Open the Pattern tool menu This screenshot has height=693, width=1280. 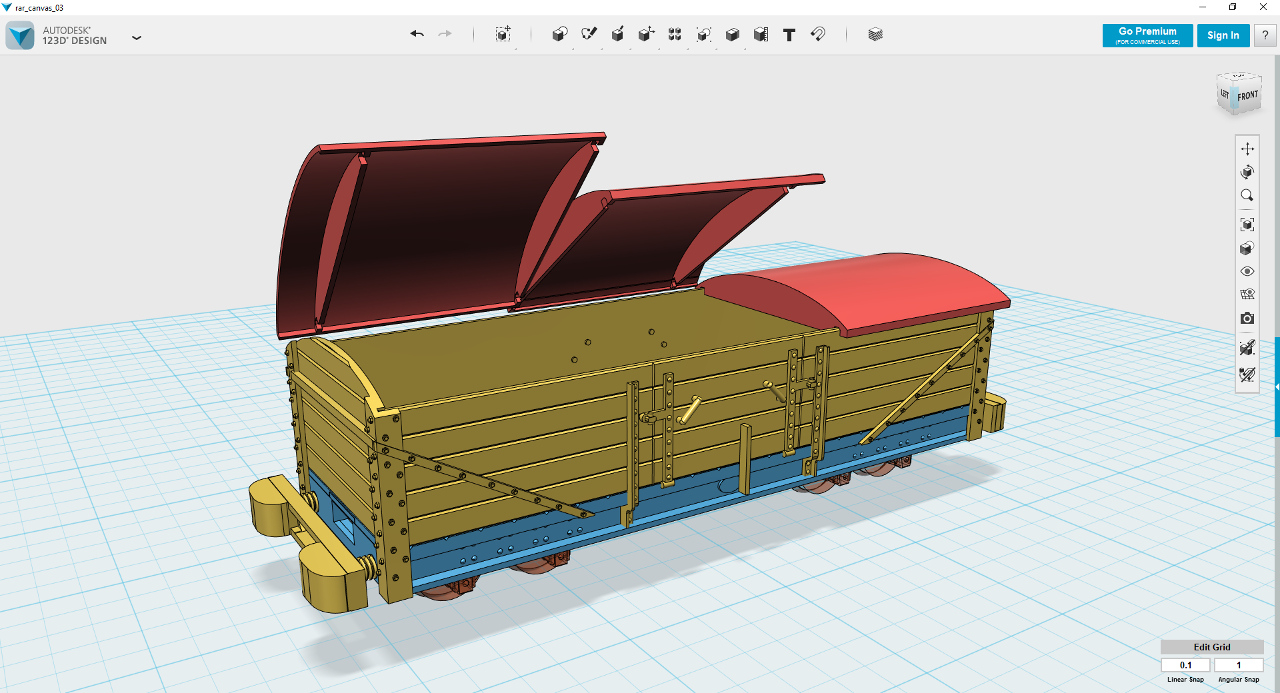coord(675,34)
